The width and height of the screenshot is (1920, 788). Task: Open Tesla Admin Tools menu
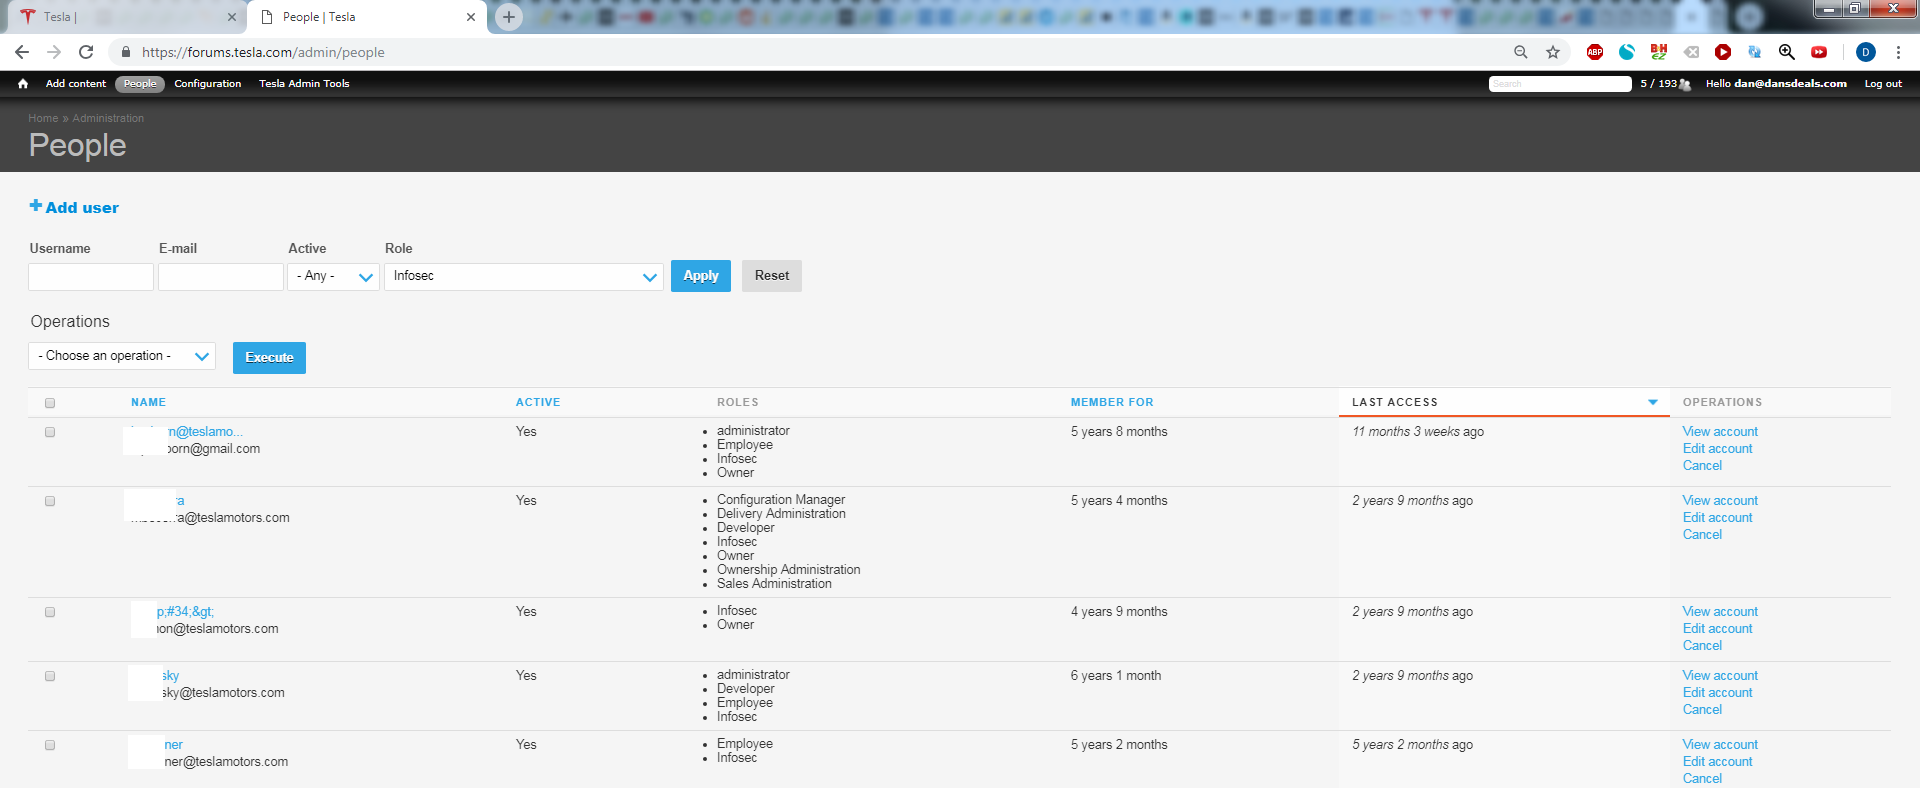[x=304, y=84]
